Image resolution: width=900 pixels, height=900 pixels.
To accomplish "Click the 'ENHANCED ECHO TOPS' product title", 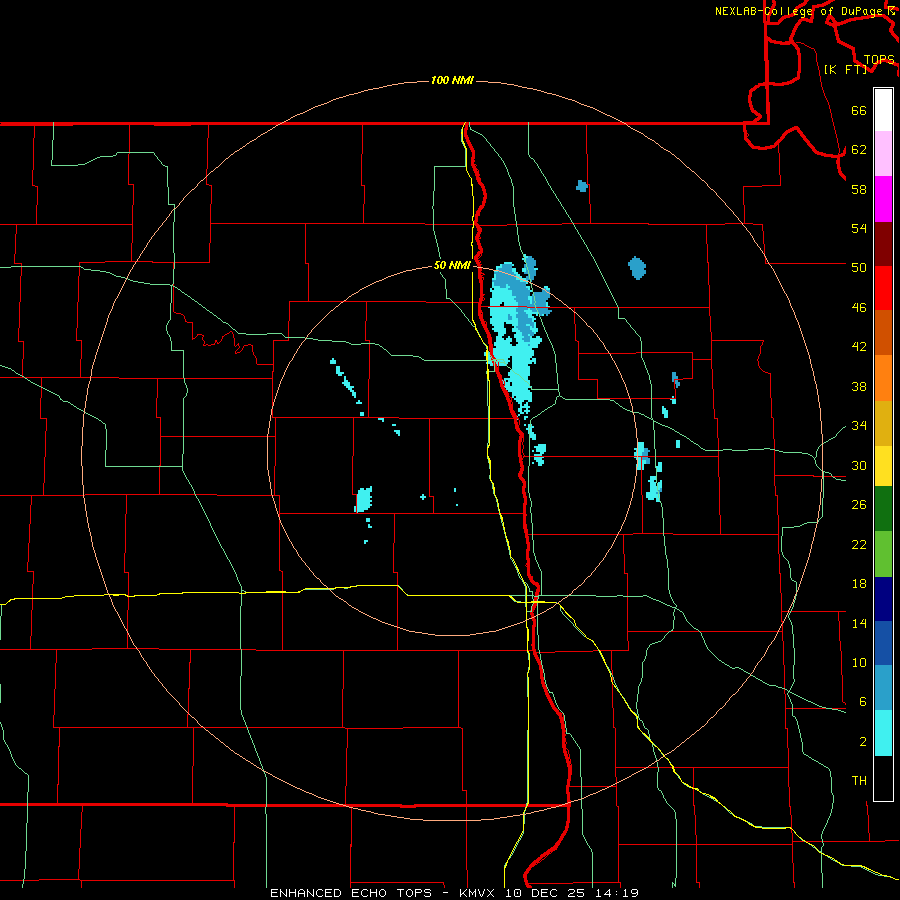I will tap(350, 893).
